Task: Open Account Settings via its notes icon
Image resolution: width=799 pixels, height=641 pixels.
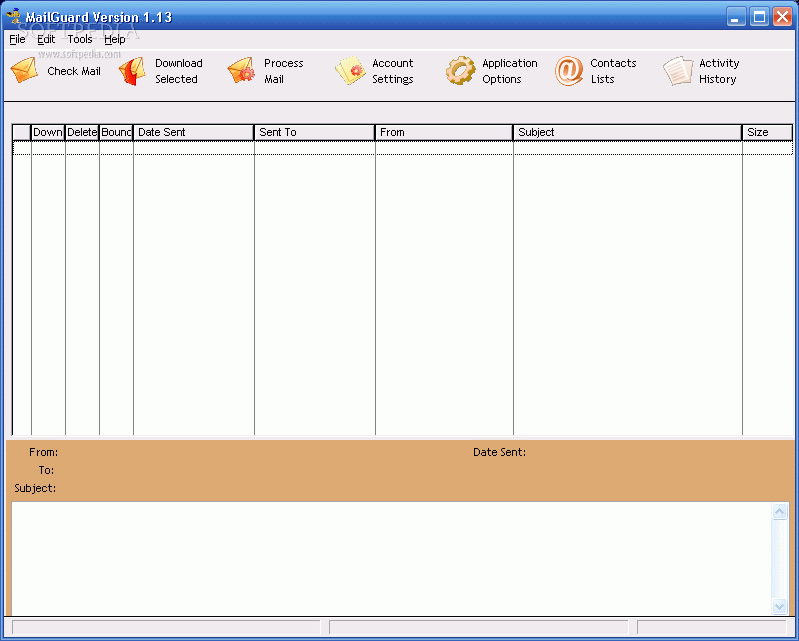Action: (351, 70)
